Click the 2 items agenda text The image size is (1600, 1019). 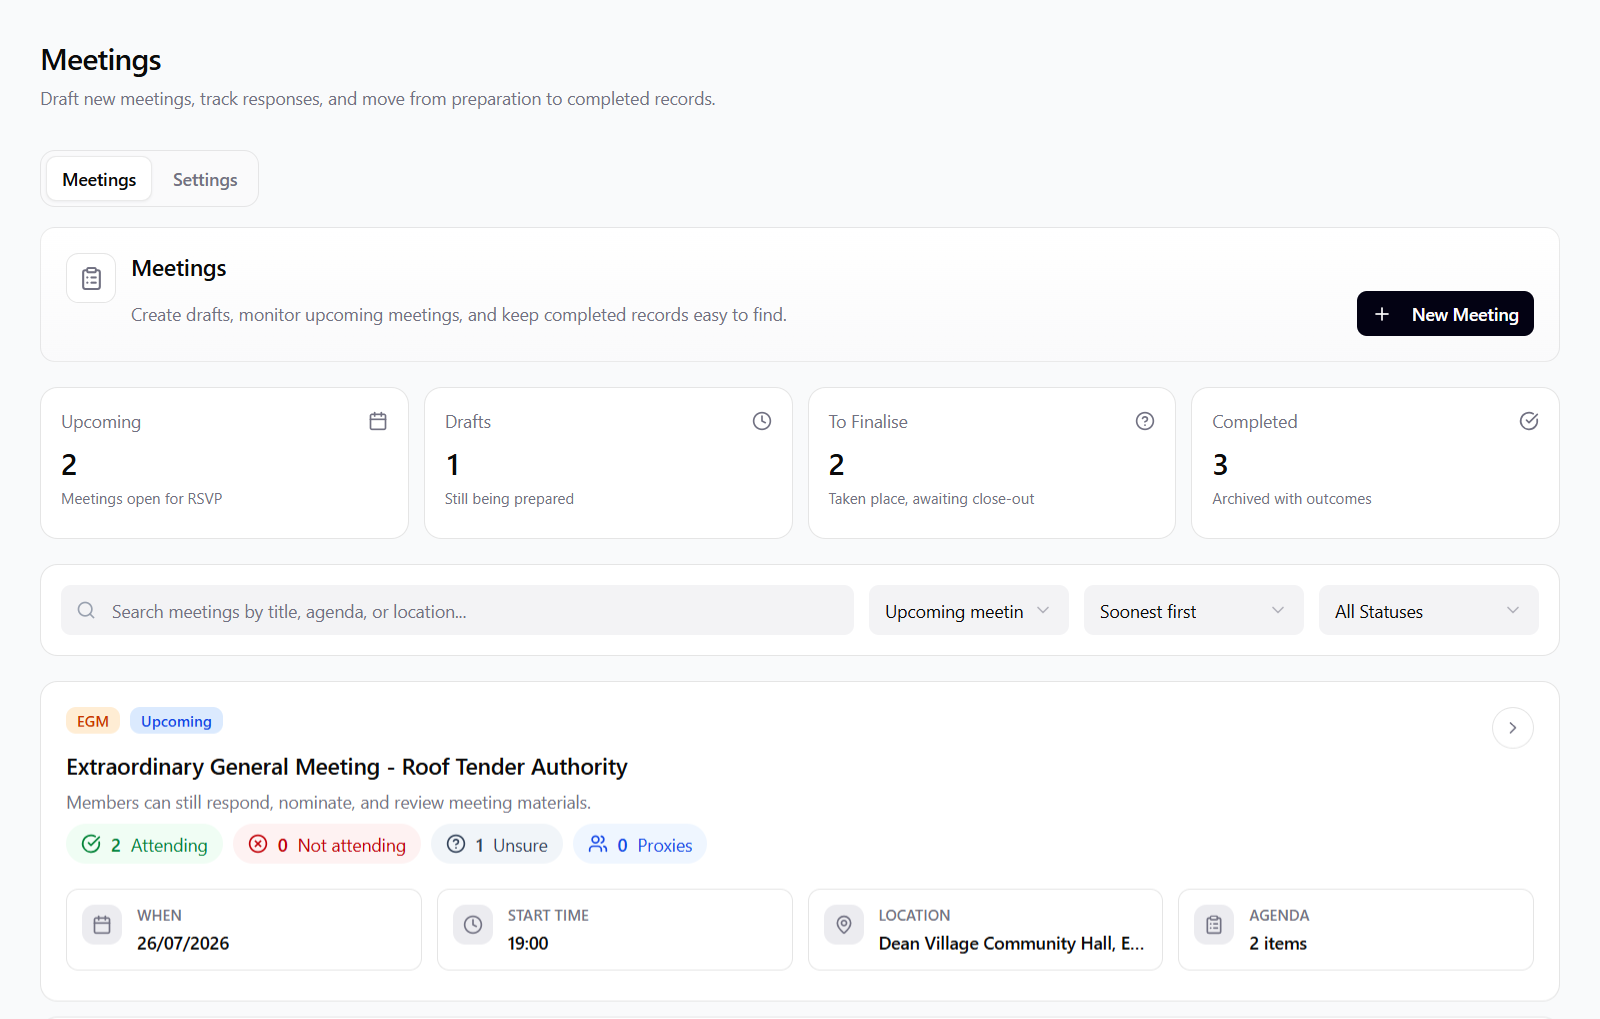coord(1278,943)
